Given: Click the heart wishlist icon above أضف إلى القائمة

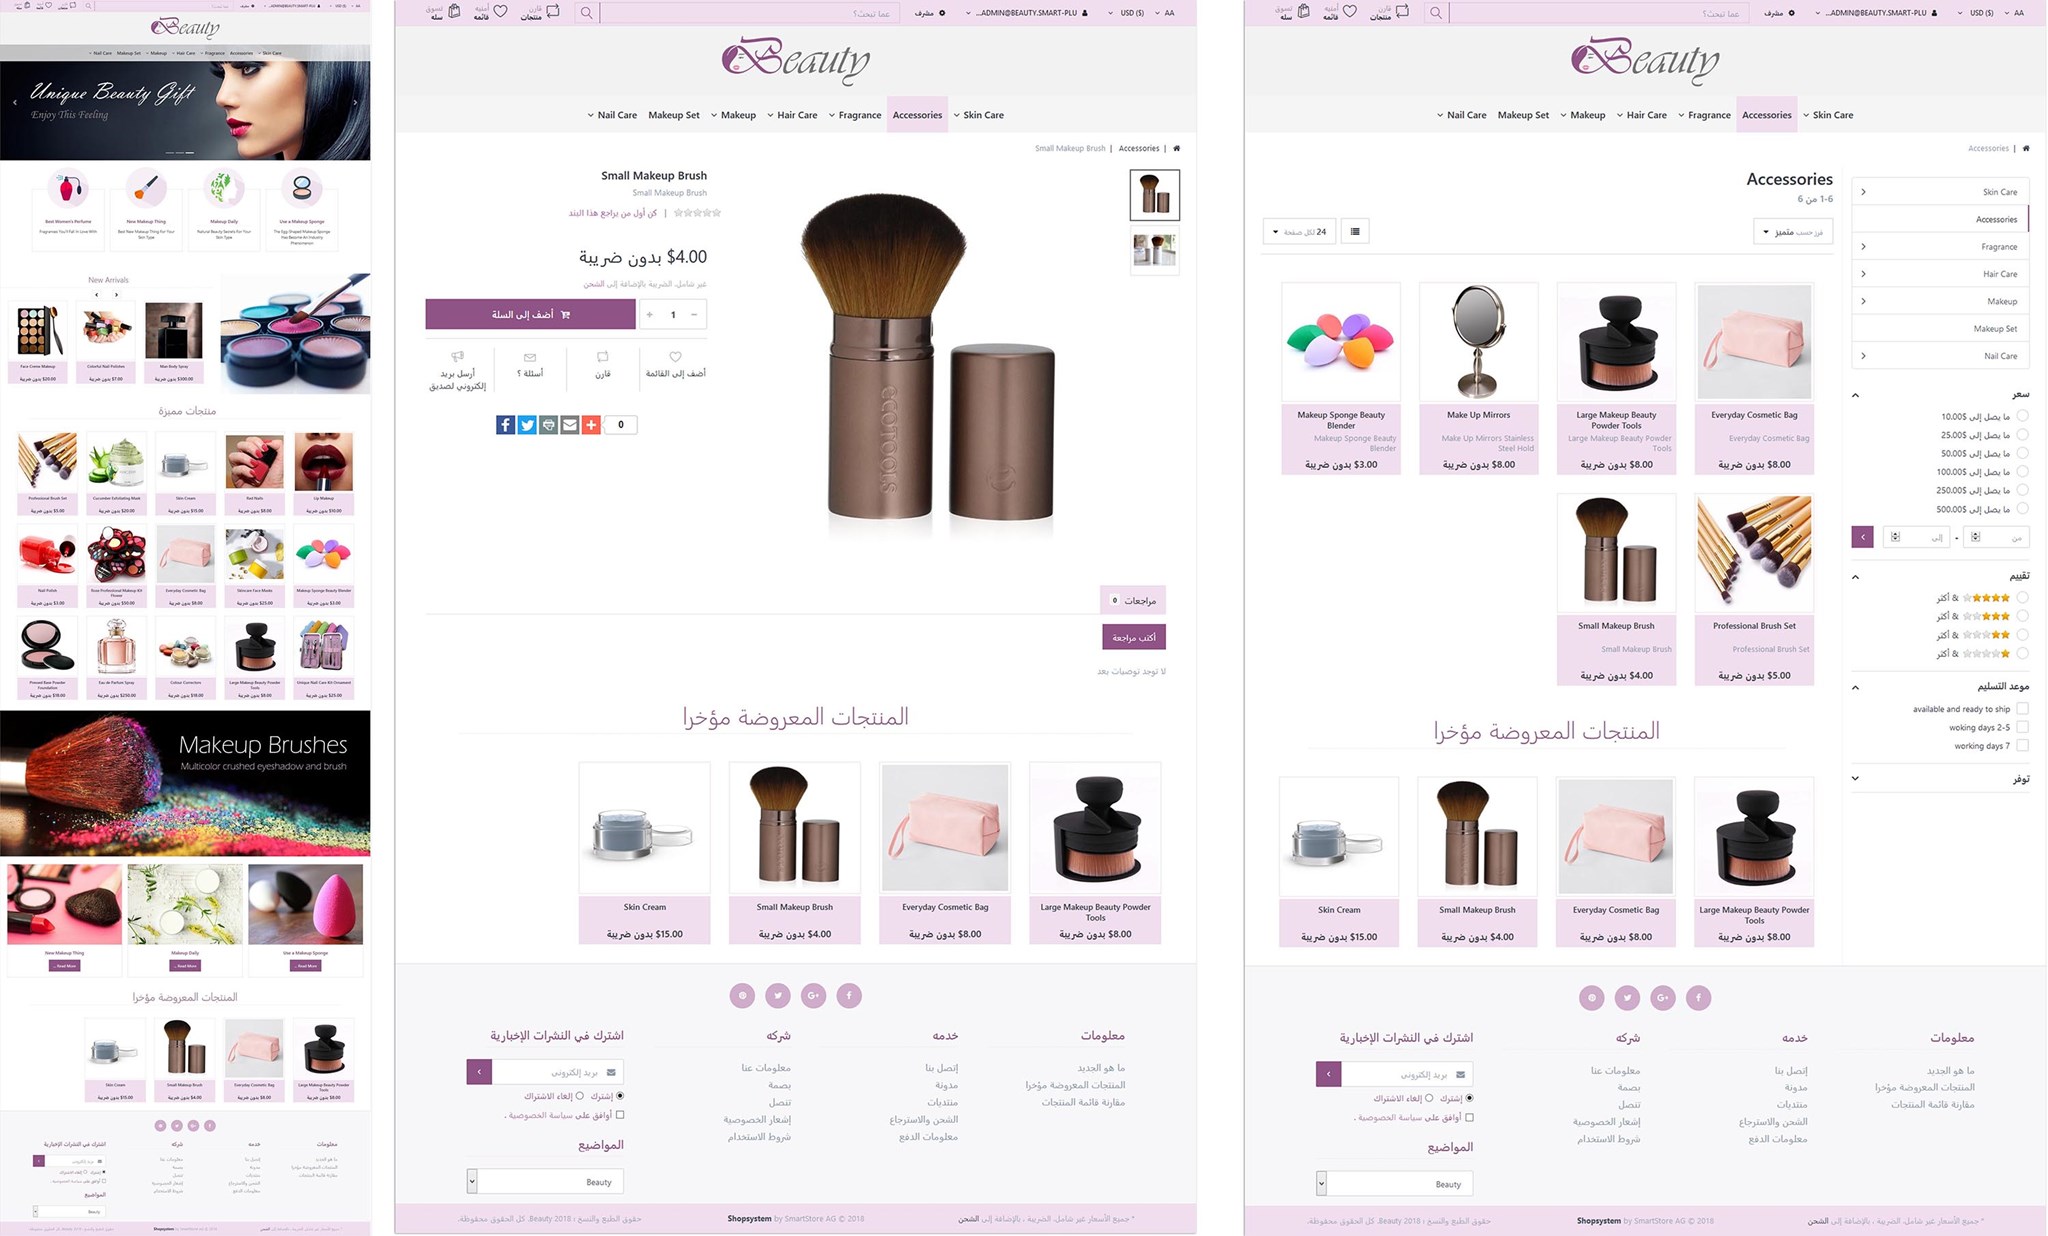Looking at the screenshot, I should [x=675, y=357].
